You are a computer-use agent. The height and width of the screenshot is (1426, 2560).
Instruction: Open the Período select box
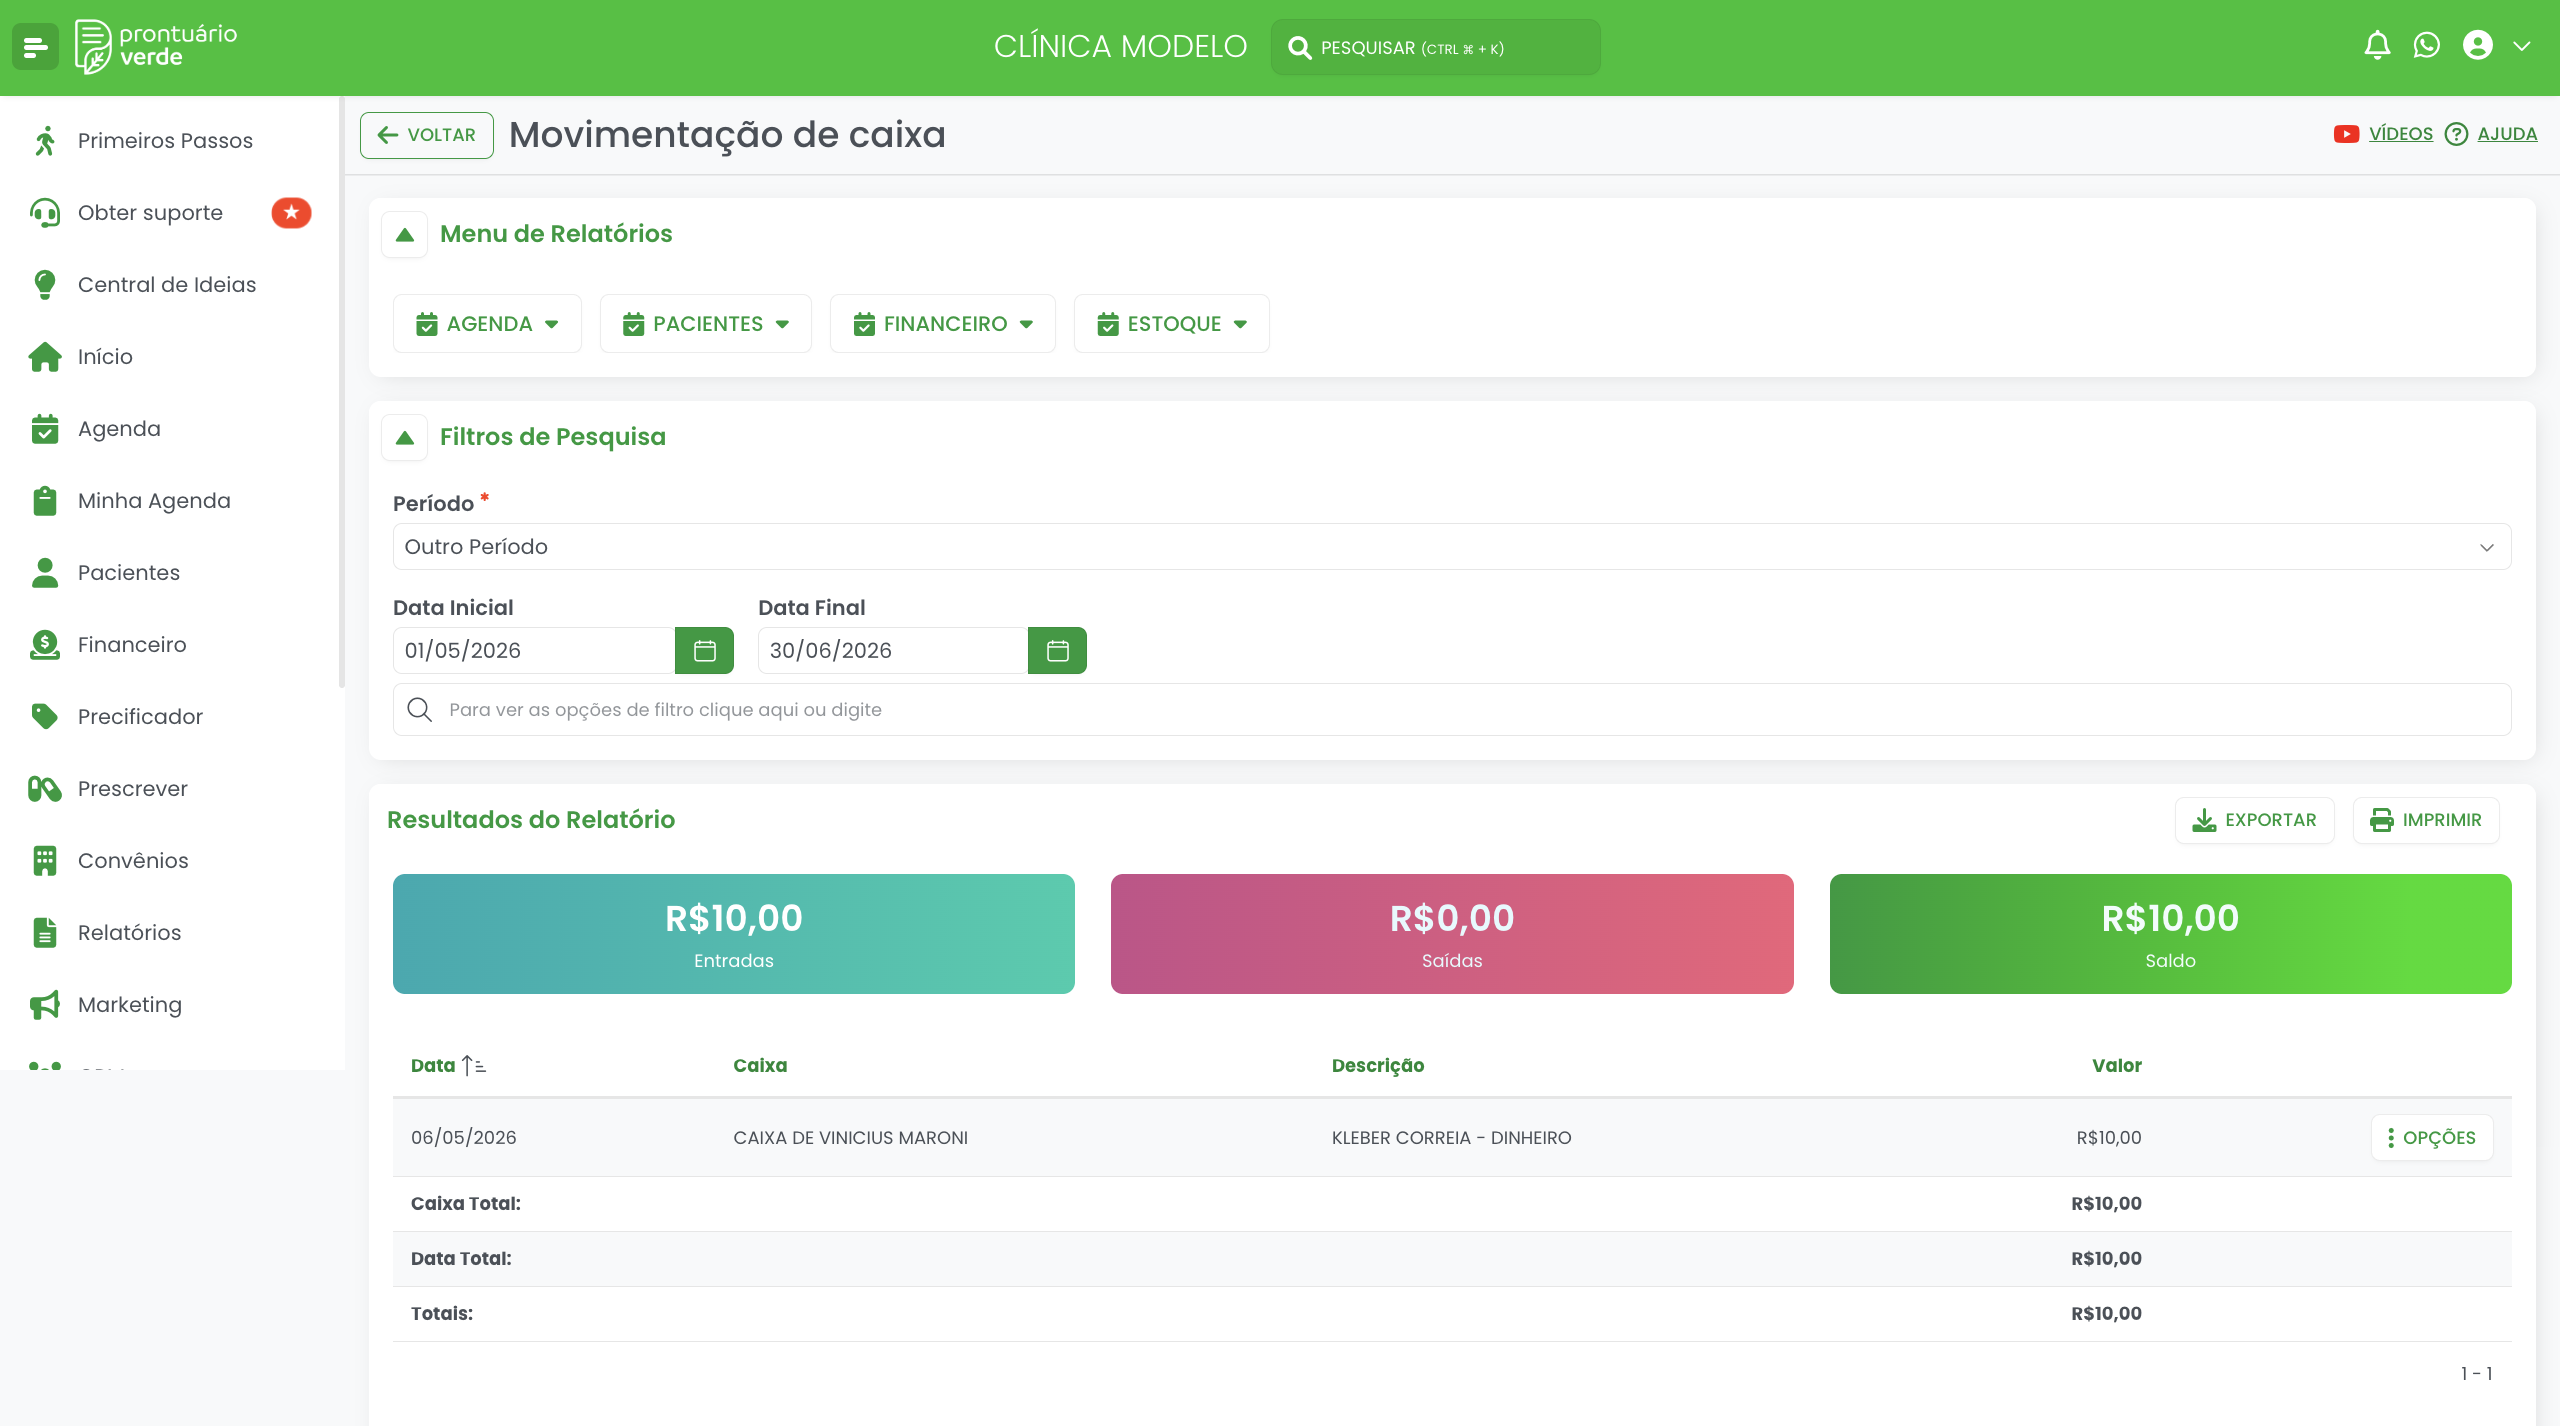click(1452, 547)
